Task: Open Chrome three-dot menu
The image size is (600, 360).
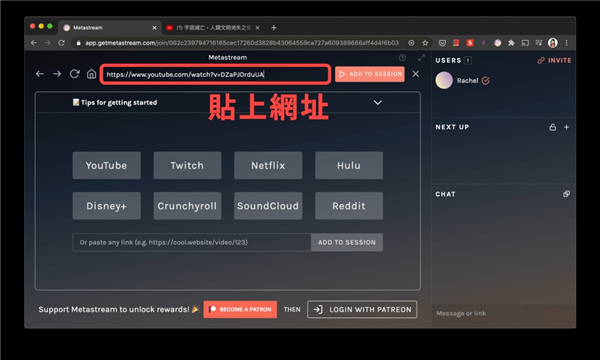Action: click(x=567, y=43)
